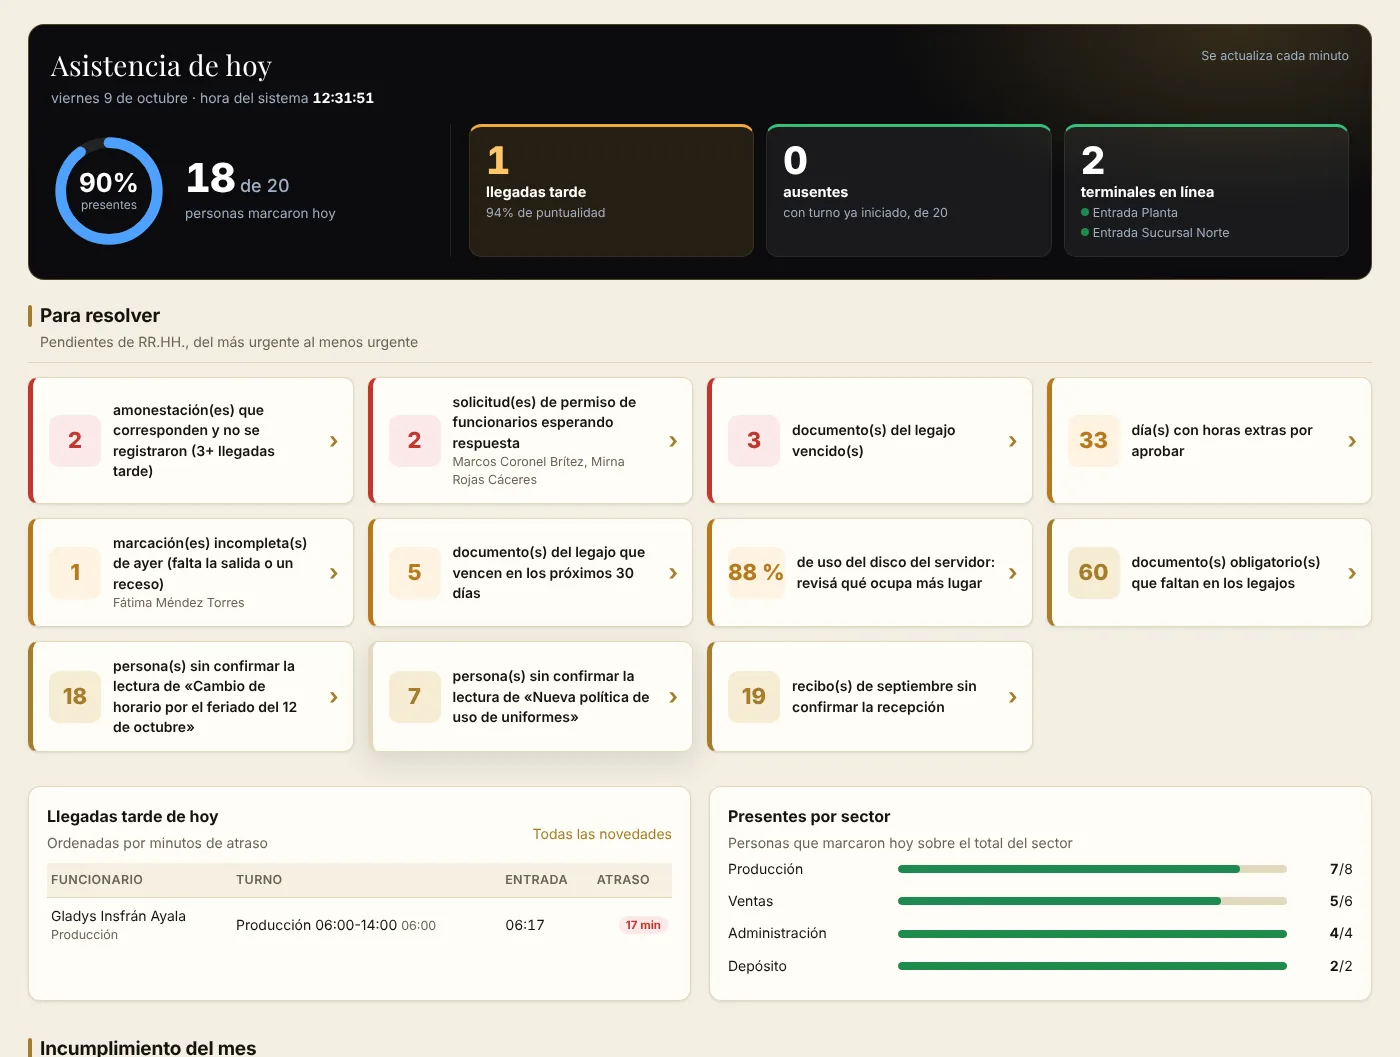
Task: Open the llegadas tarde summary card
Action: [x=611, y=191]
